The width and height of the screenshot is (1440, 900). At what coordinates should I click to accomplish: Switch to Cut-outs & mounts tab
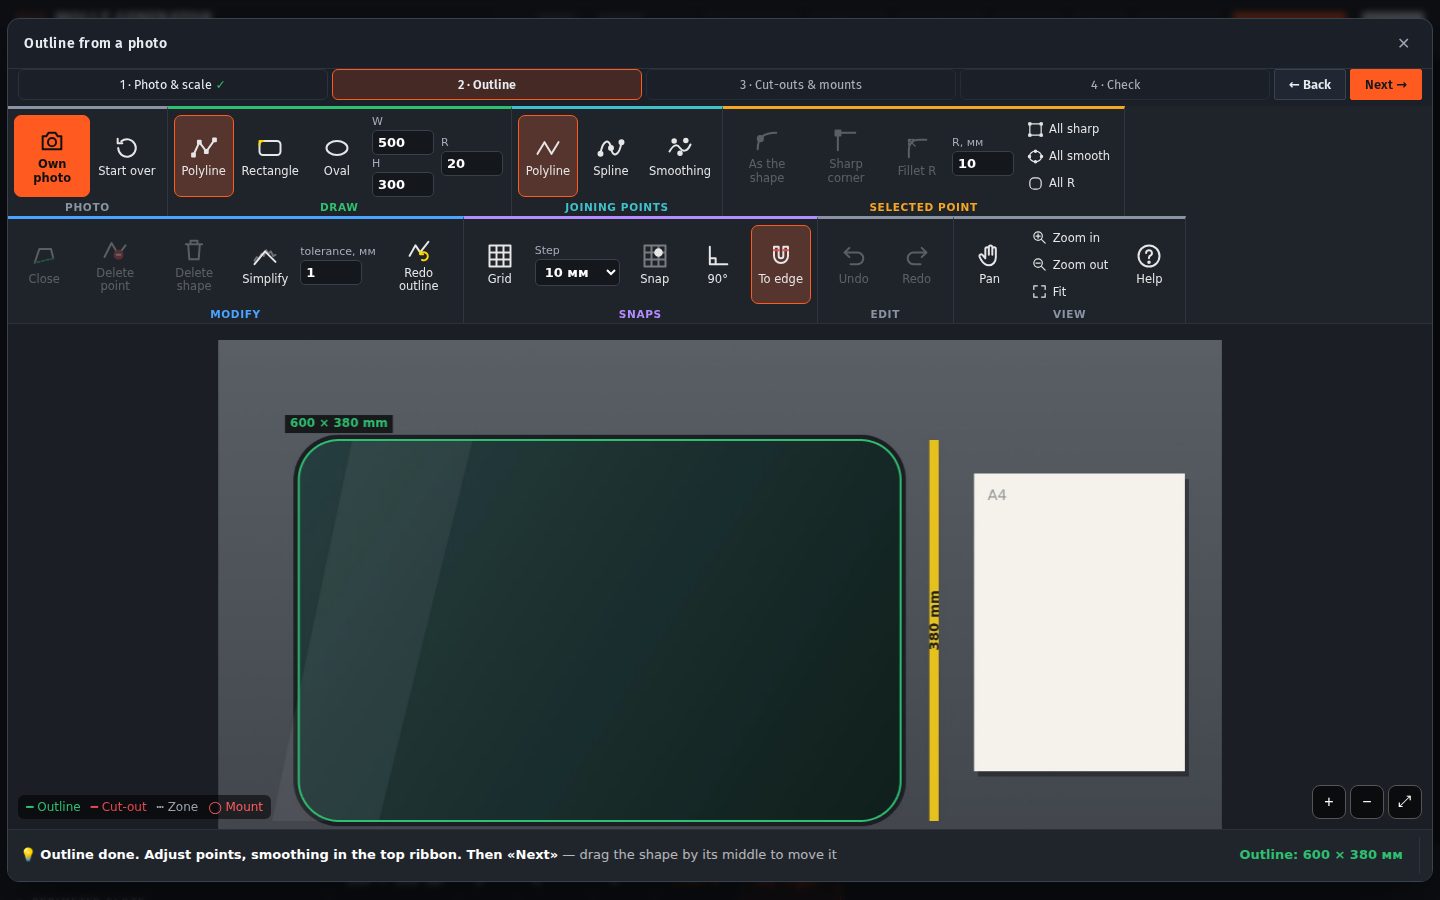(801, 85)
